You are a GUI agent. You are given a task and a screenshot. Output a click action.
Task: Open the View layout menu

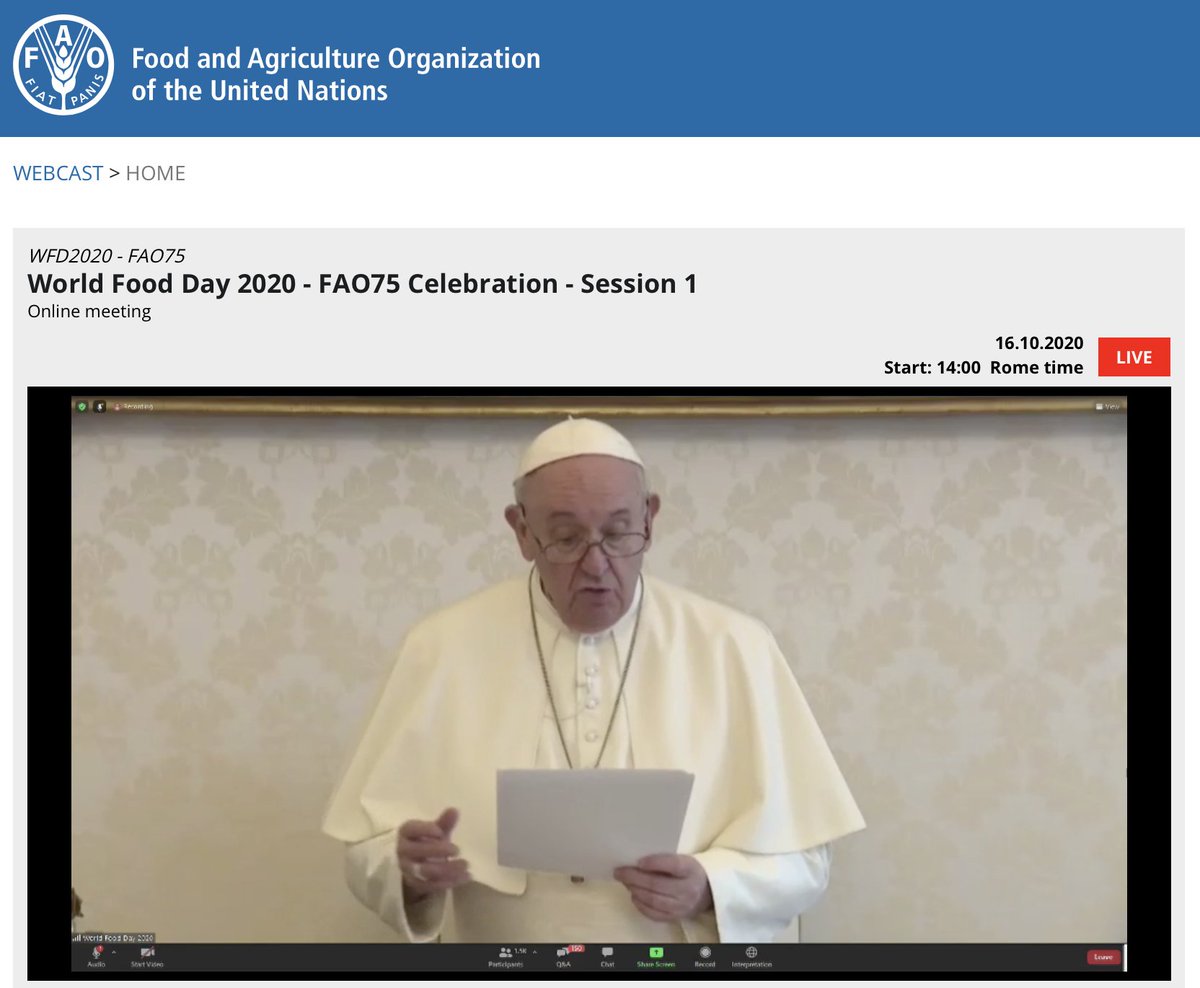1107,407
